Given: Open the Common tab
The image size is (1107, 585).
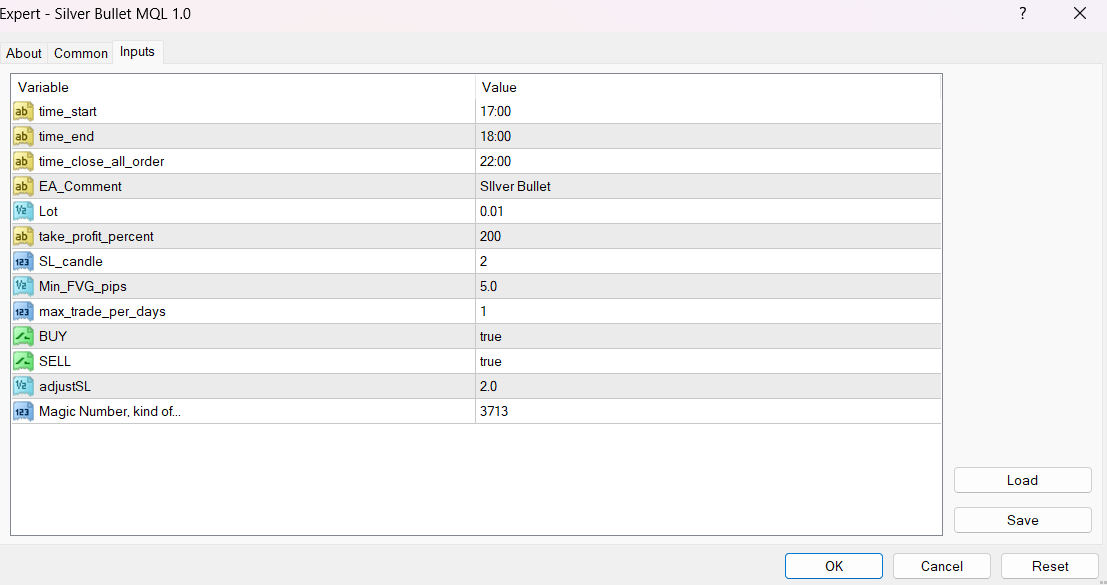Looking at the screenshot, I should click(80, 52).
